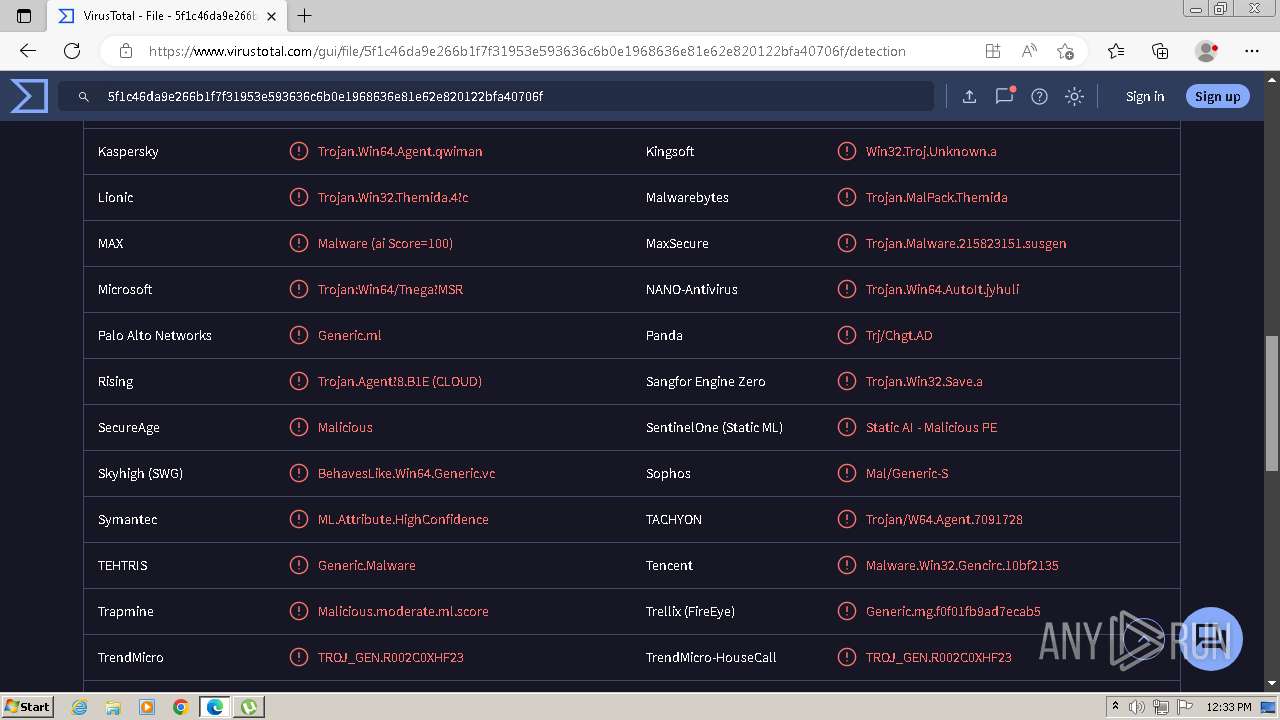Open Chrome from the taskbar
The image size is (1280, 720).
[x=180, y=707]
